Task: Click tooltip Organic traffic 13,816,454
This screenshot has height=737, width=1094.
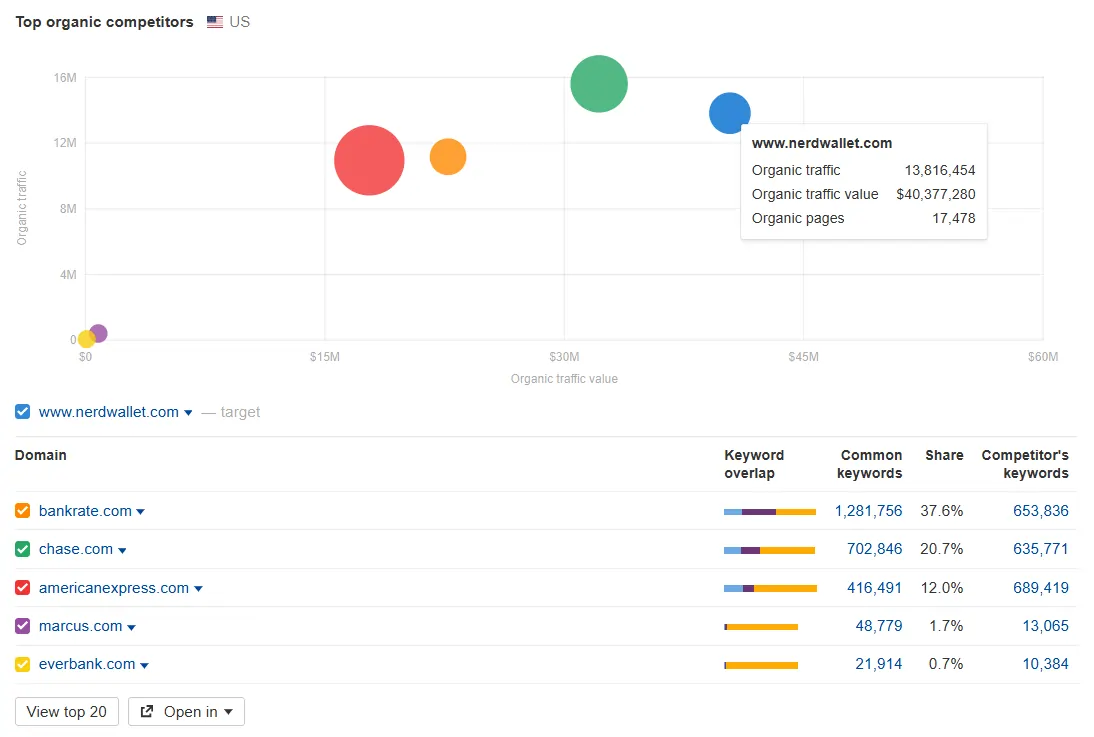Action: [864, 170]
